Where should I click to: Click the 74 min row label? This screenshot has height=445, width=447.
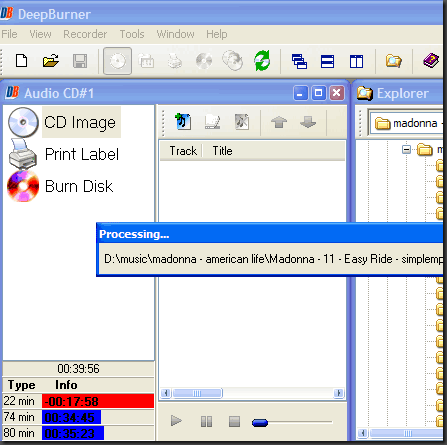tap(19, 417)
